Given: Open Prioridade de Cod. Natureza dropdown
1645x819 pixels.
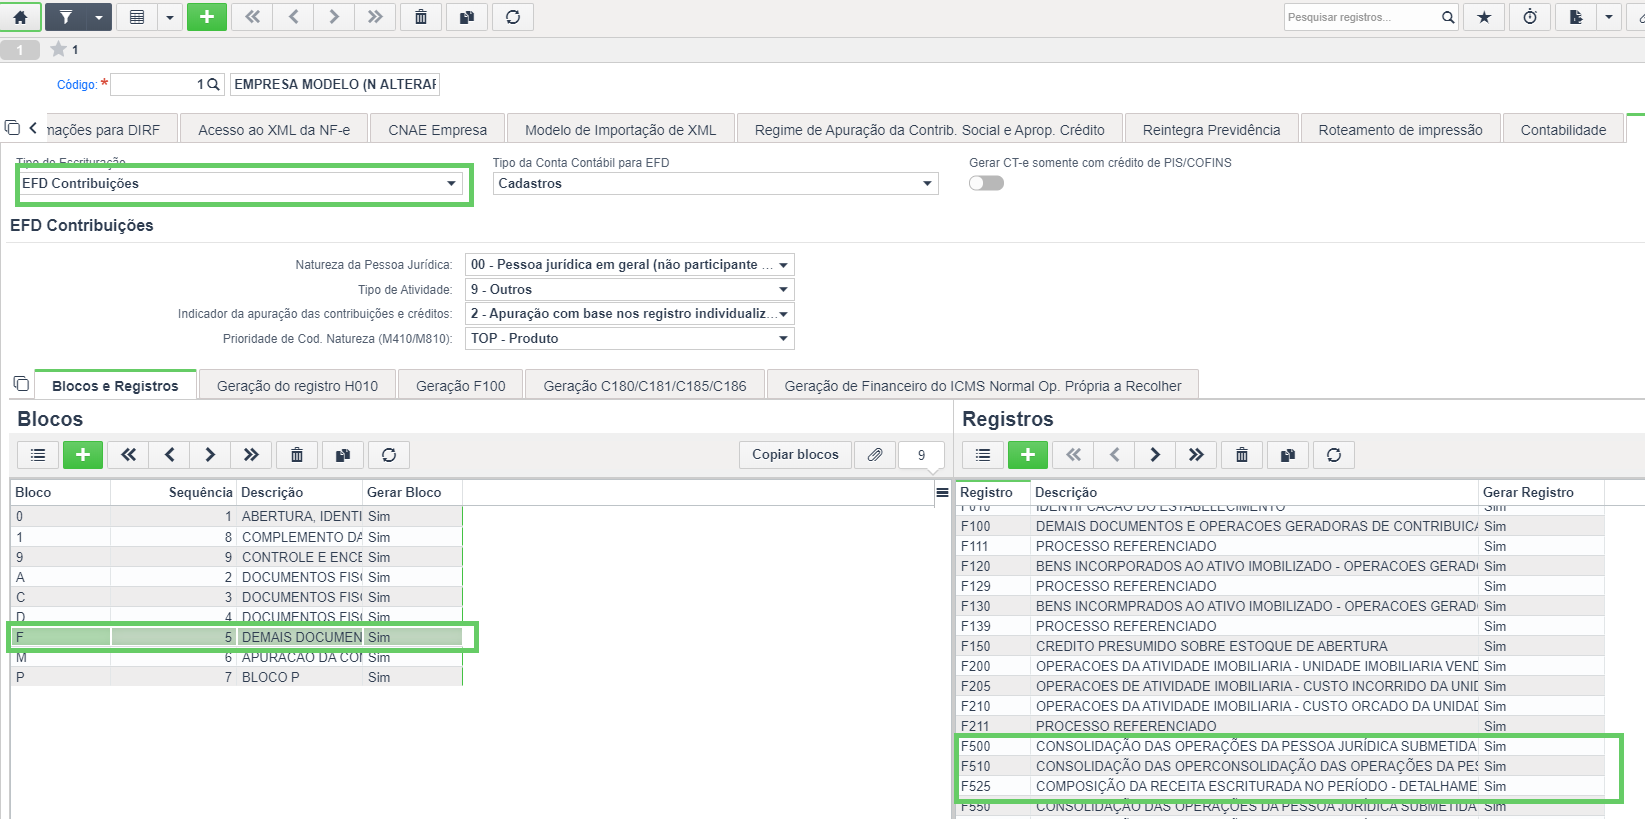Looking at the screenshot, I should point(630,338).
